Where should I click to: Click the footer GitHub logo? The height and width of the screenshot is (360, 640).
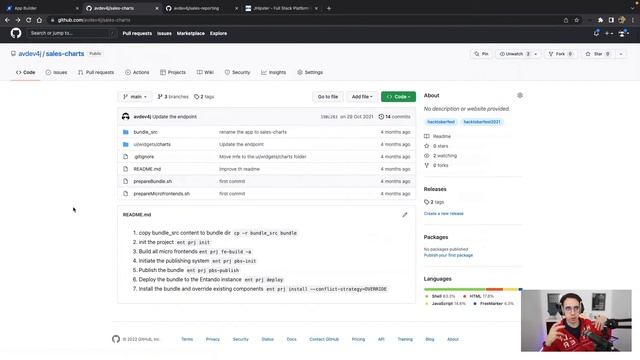click(x=116, y=339)
